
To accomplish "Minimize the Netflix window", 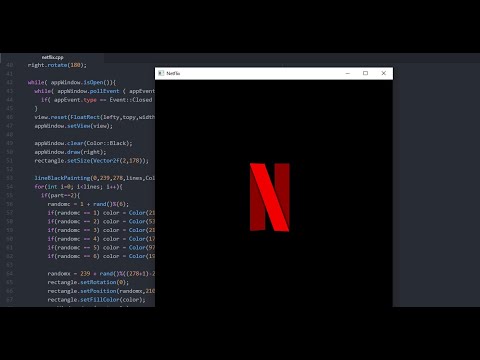I will [348, 73].
